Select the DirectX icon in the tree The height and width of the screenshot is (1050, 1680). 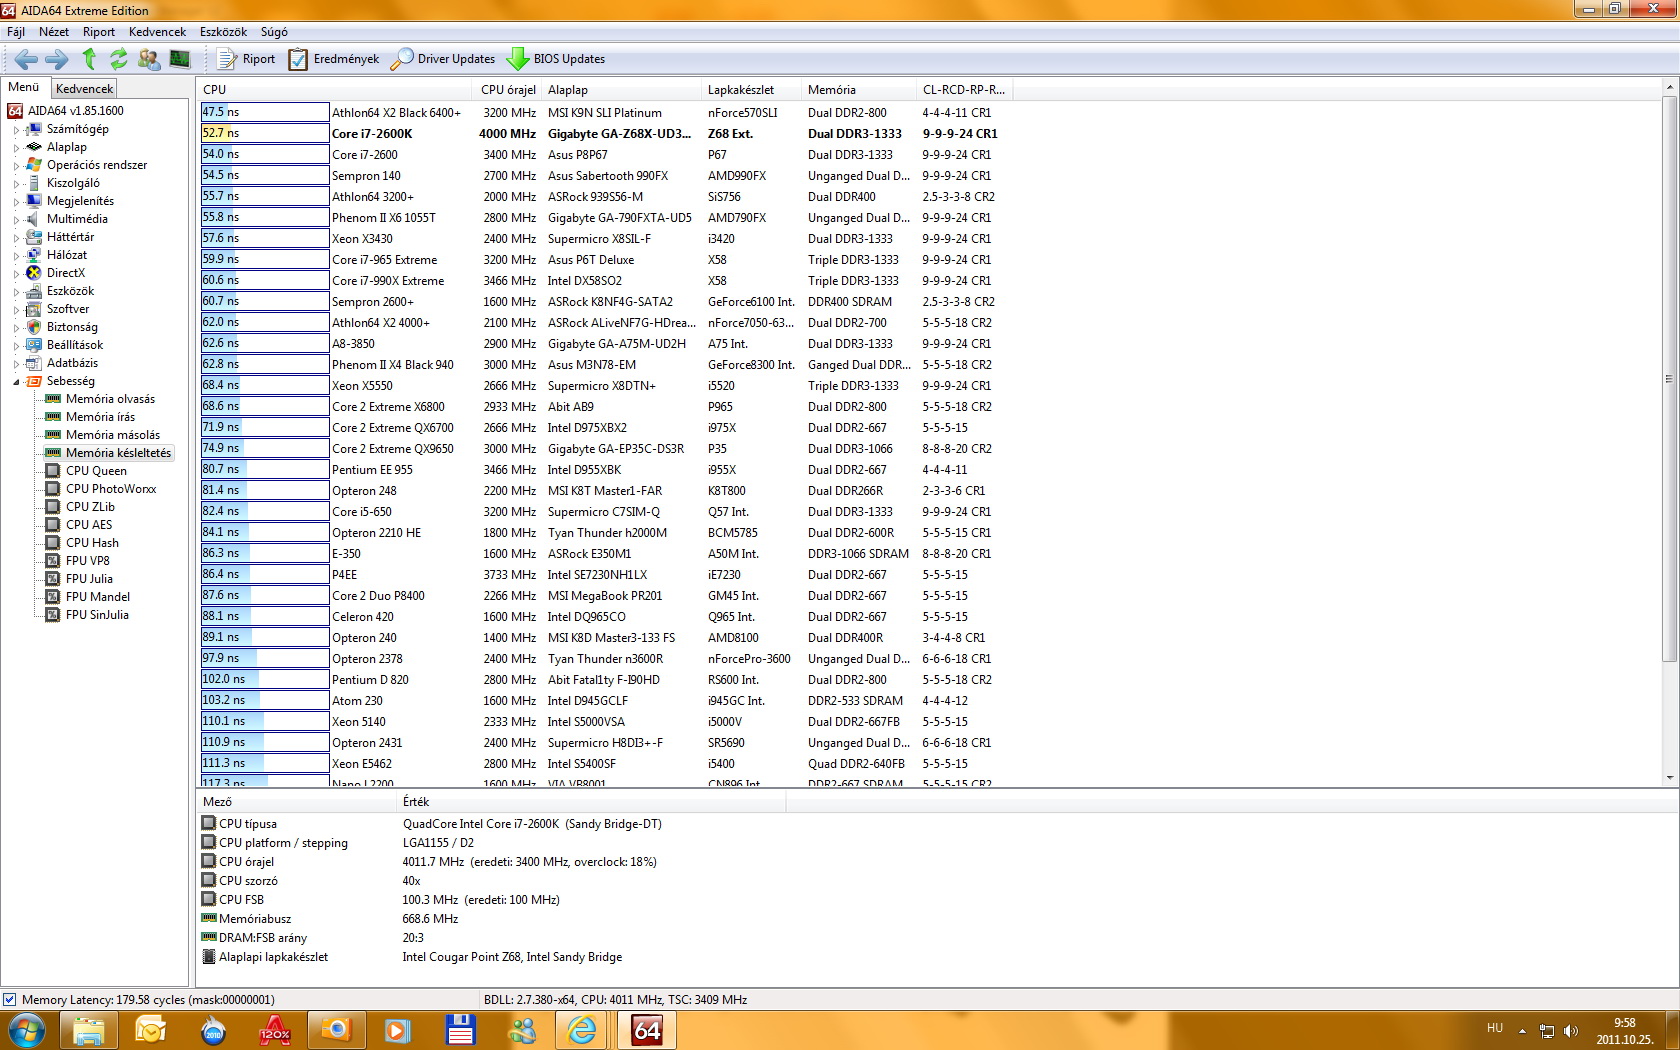[x=34, y=273]
